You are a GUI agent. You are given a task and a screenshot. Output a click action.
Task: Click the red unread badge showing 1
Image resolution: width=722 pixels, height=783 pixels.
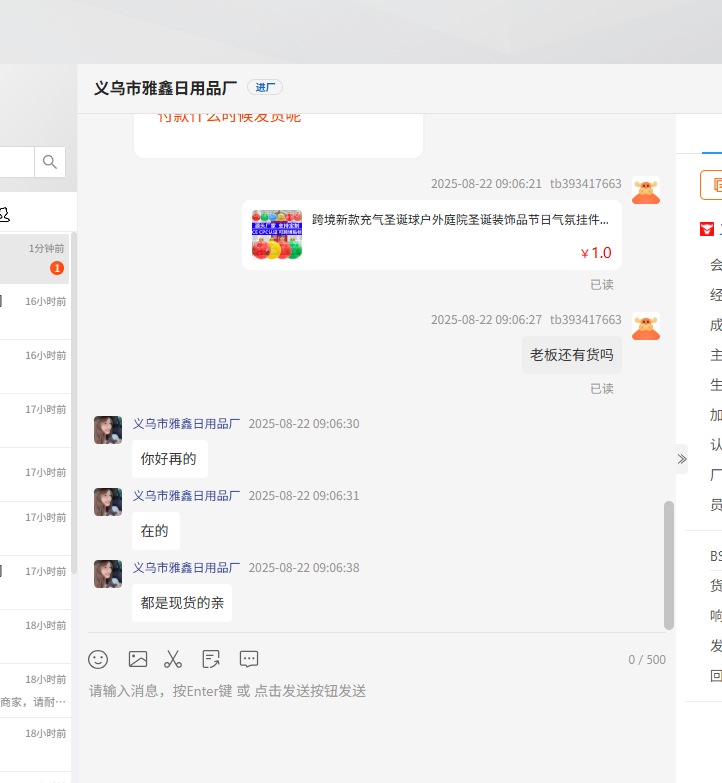[57, 268]
